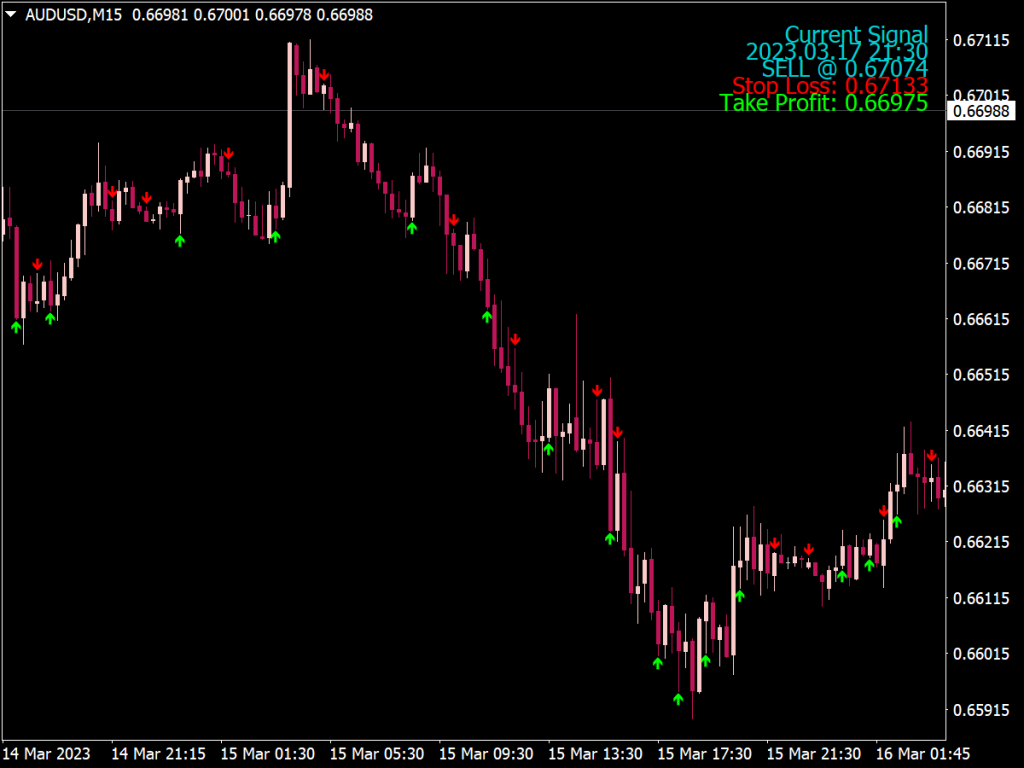Viewport: 1024px width, 768px height.
Task: Click the signal date '2023.03.17 21:30'
Action: point(837,52)
